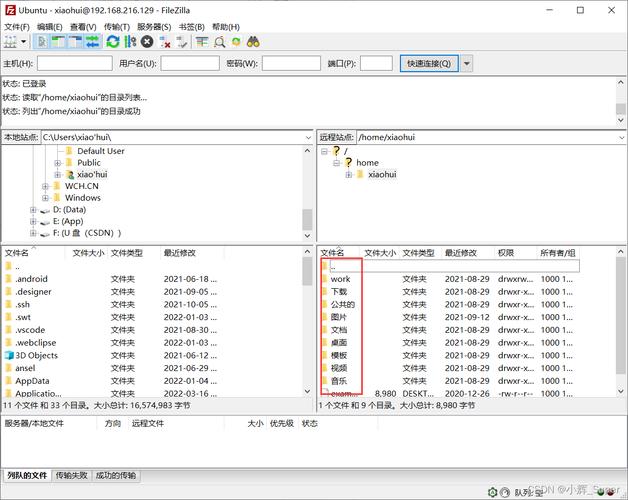Toggle synchronized browsing icon
The image size is (628, 500).
[x=236, y=42]
